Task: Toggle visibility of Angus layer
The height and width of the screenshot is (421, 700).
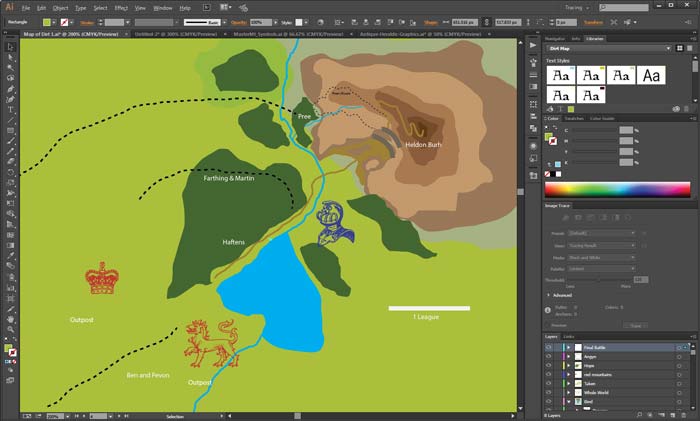Action: pos(550,357)
